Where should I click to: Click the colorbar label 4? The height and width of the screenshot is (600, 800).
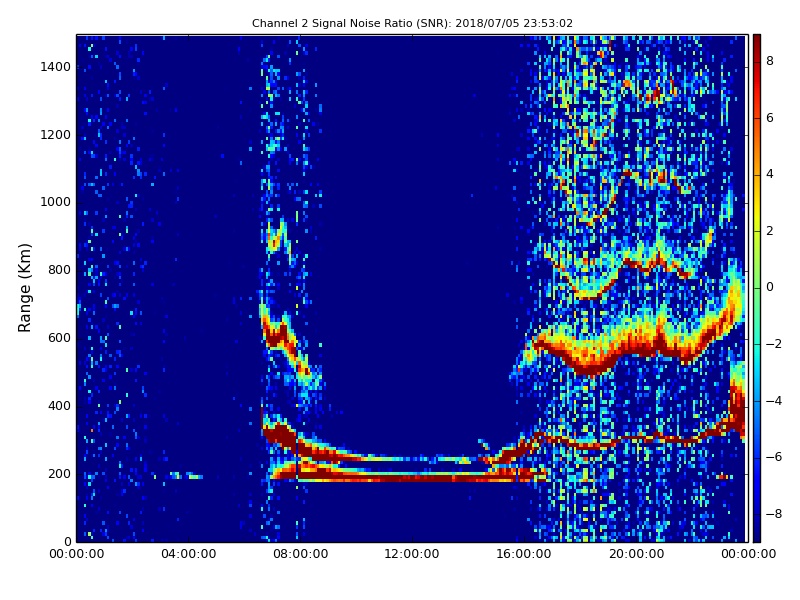[770, 174]
